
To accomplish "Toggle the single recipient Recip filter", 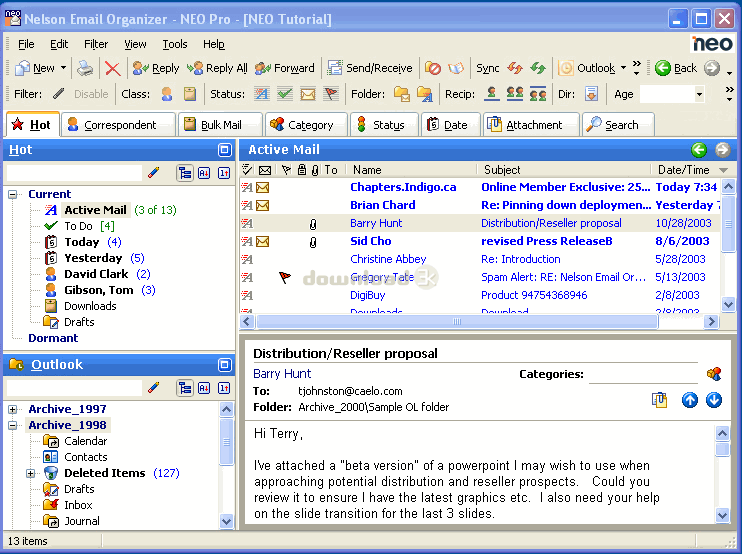I will [492, 94].
